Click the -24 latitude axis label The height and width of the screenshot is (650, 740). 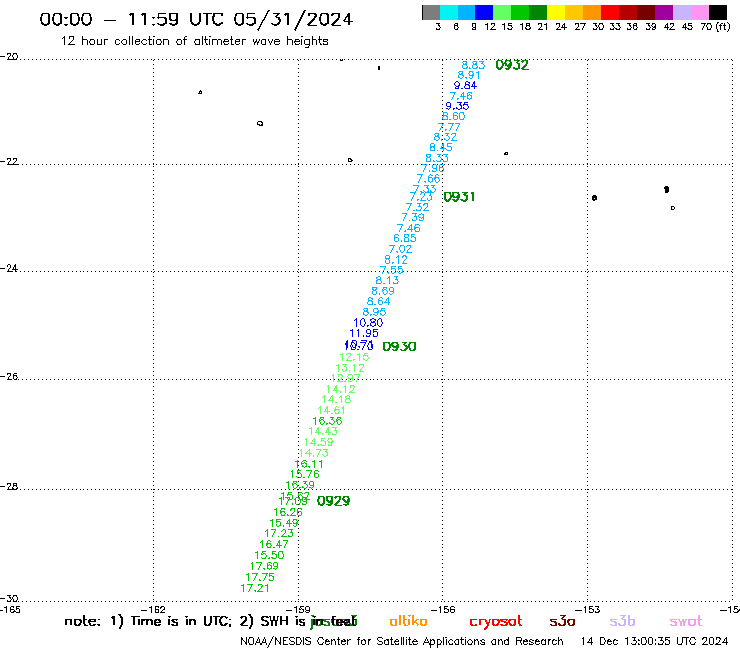(x=9, y=269)
